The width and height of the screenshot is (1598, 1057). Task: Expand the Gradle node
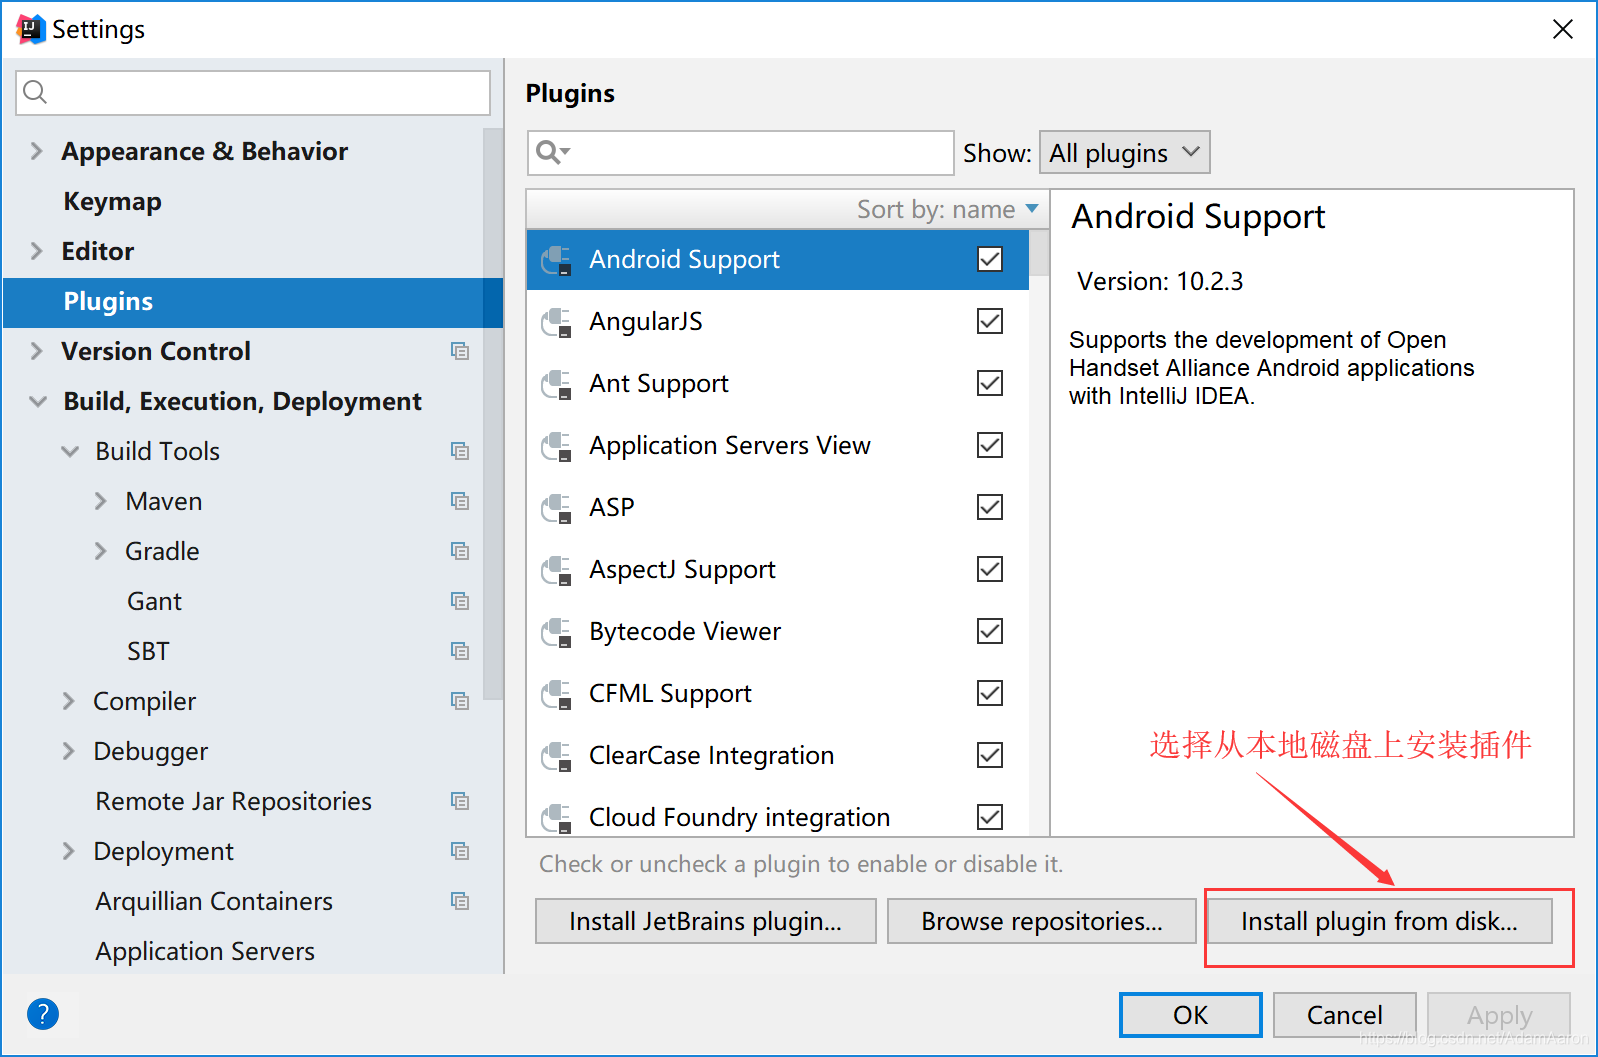(100, 551)
